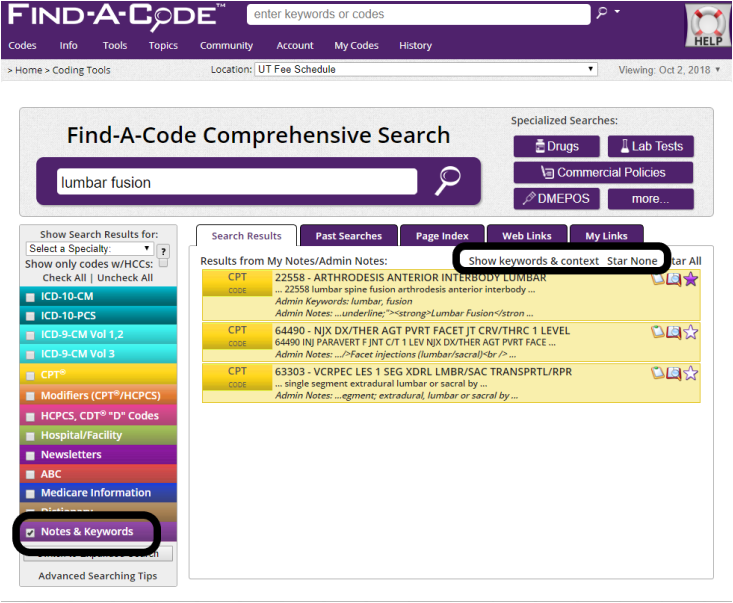Click the Home breadcrumb link

[29, 70]
